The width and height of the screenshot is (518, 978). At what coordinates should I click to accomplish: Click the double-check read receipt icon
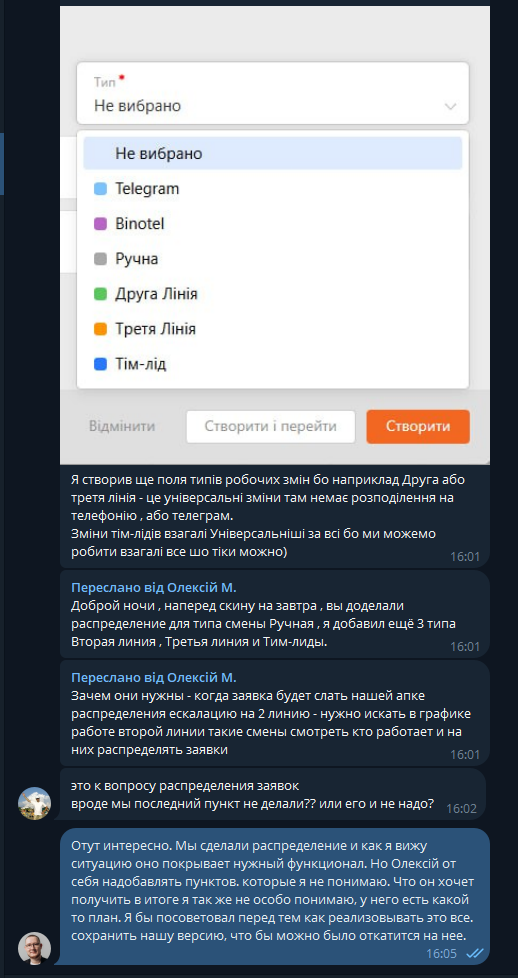click(476, 954)
